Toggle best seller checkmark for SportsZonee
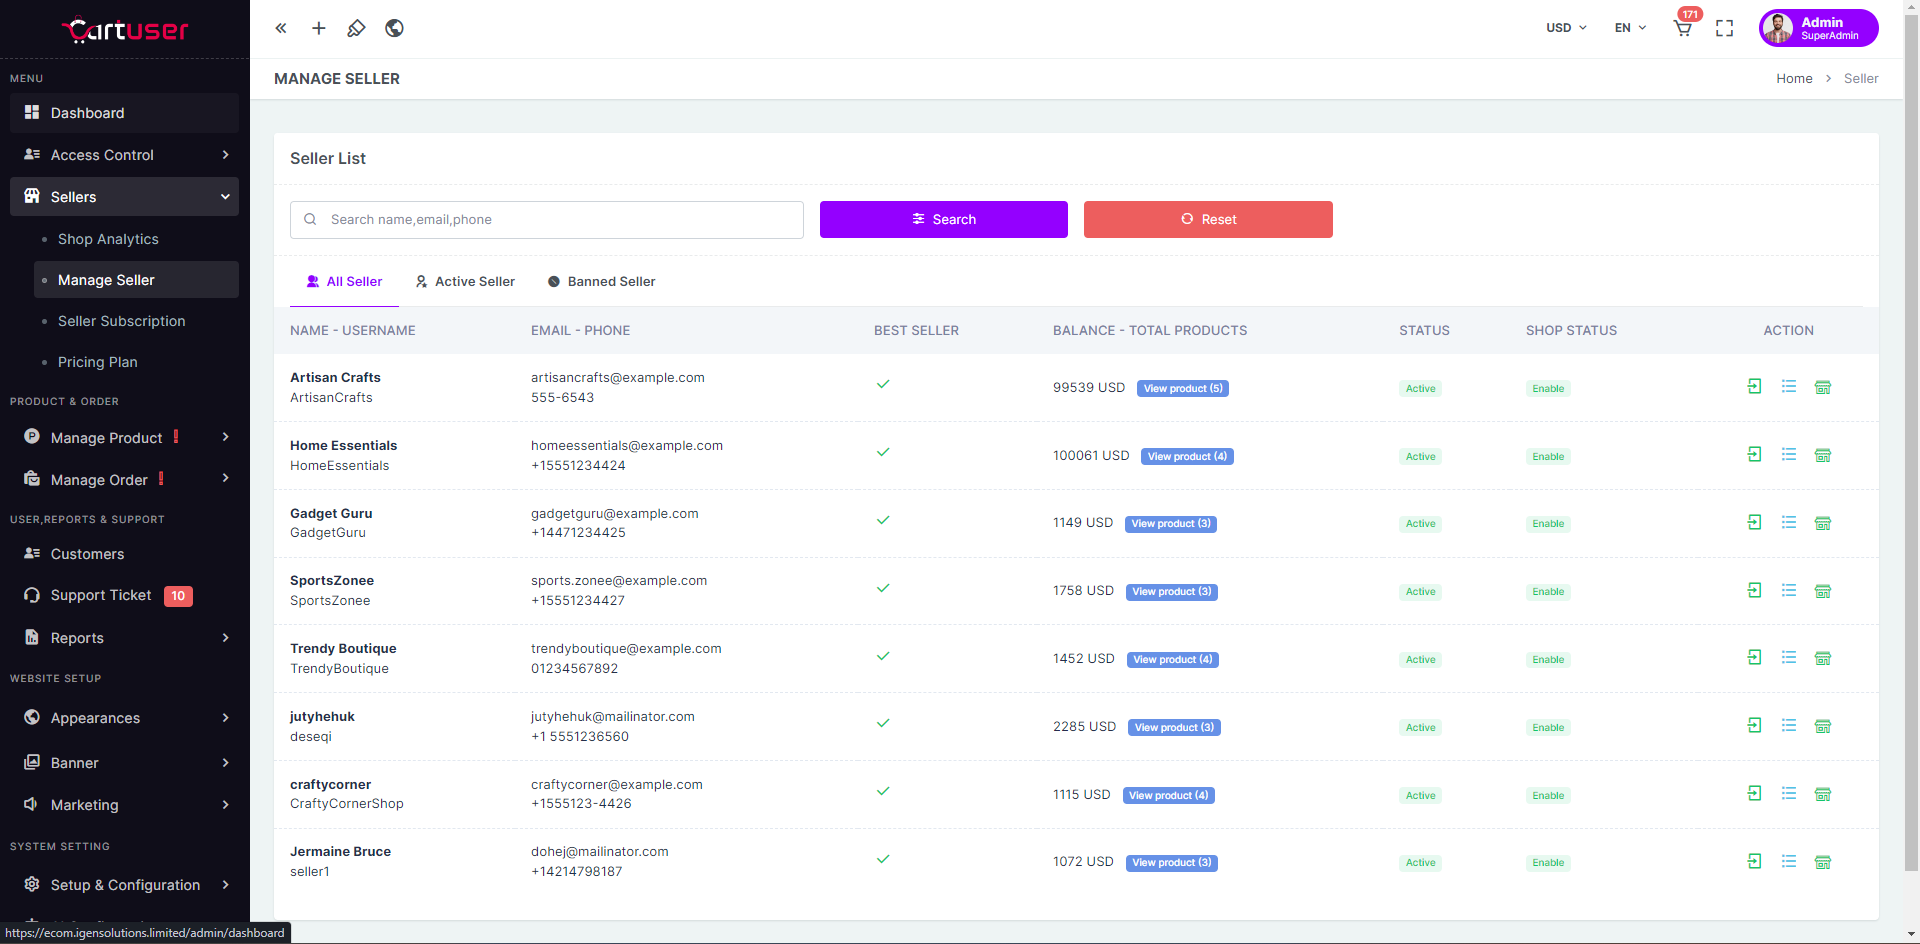Viewport: 1920px width, 944px height. click(x=883, y=588)
